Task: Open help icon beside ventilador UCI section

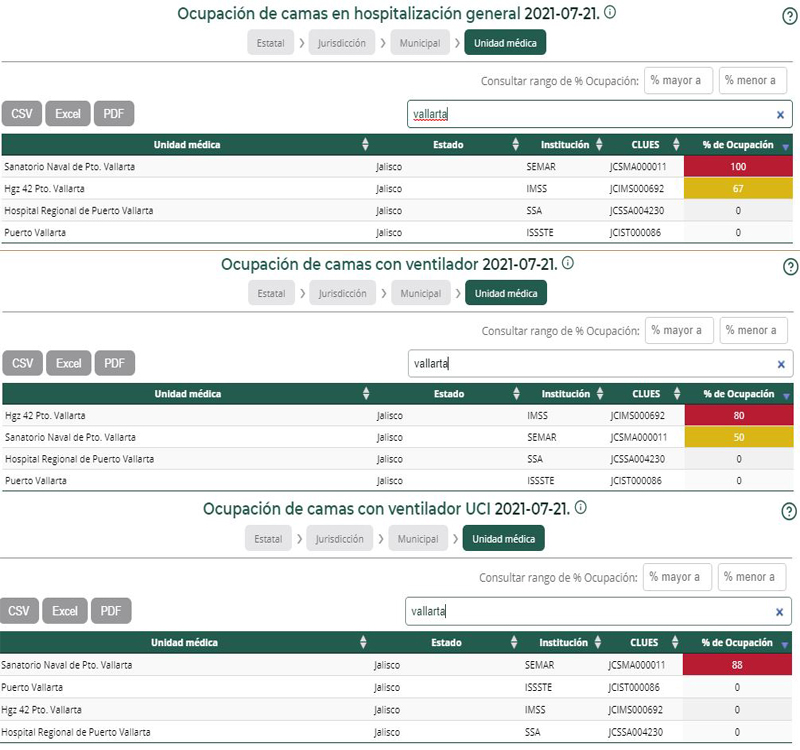Action: 789,511
